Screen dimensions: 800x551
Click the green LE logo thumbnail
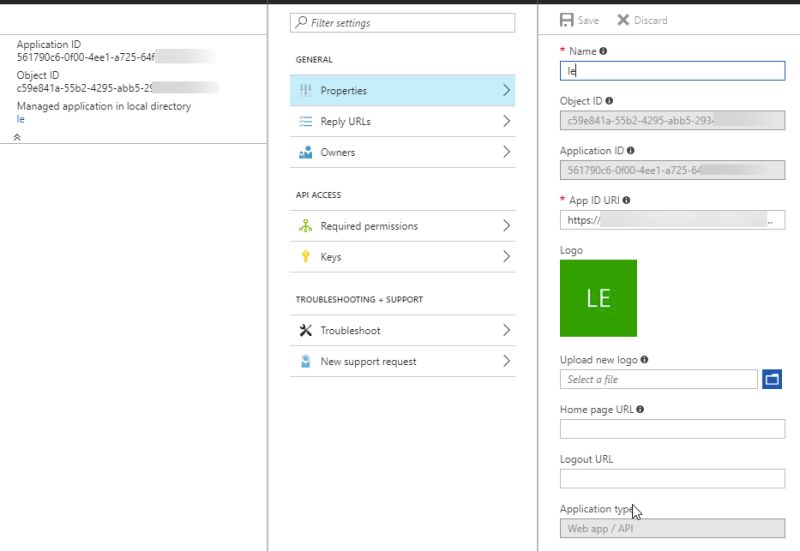(598, 298)
